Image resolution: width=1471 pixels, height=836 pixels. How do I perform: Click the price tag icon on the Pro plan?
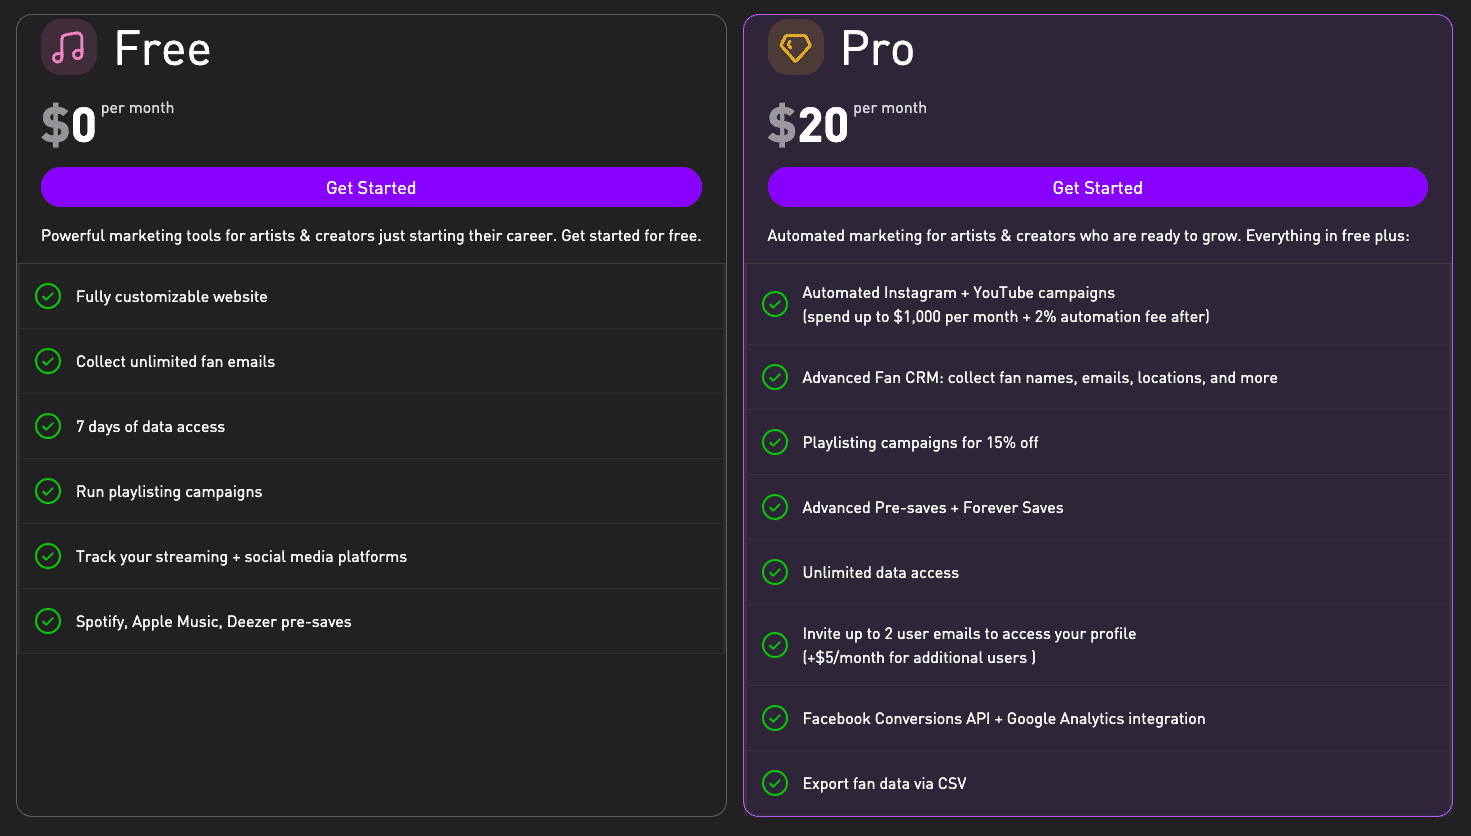(x=795, y=47)
